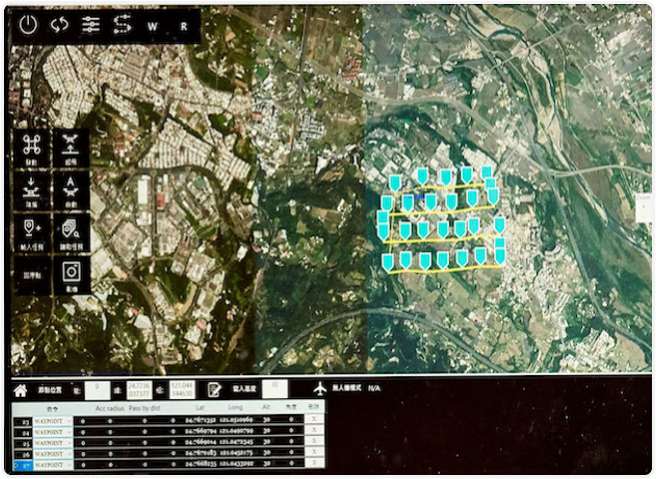The height and width of the screenshot is (479, 656).
Task: Click the add waypoint pin icon
Action: (x=31, y=230)
